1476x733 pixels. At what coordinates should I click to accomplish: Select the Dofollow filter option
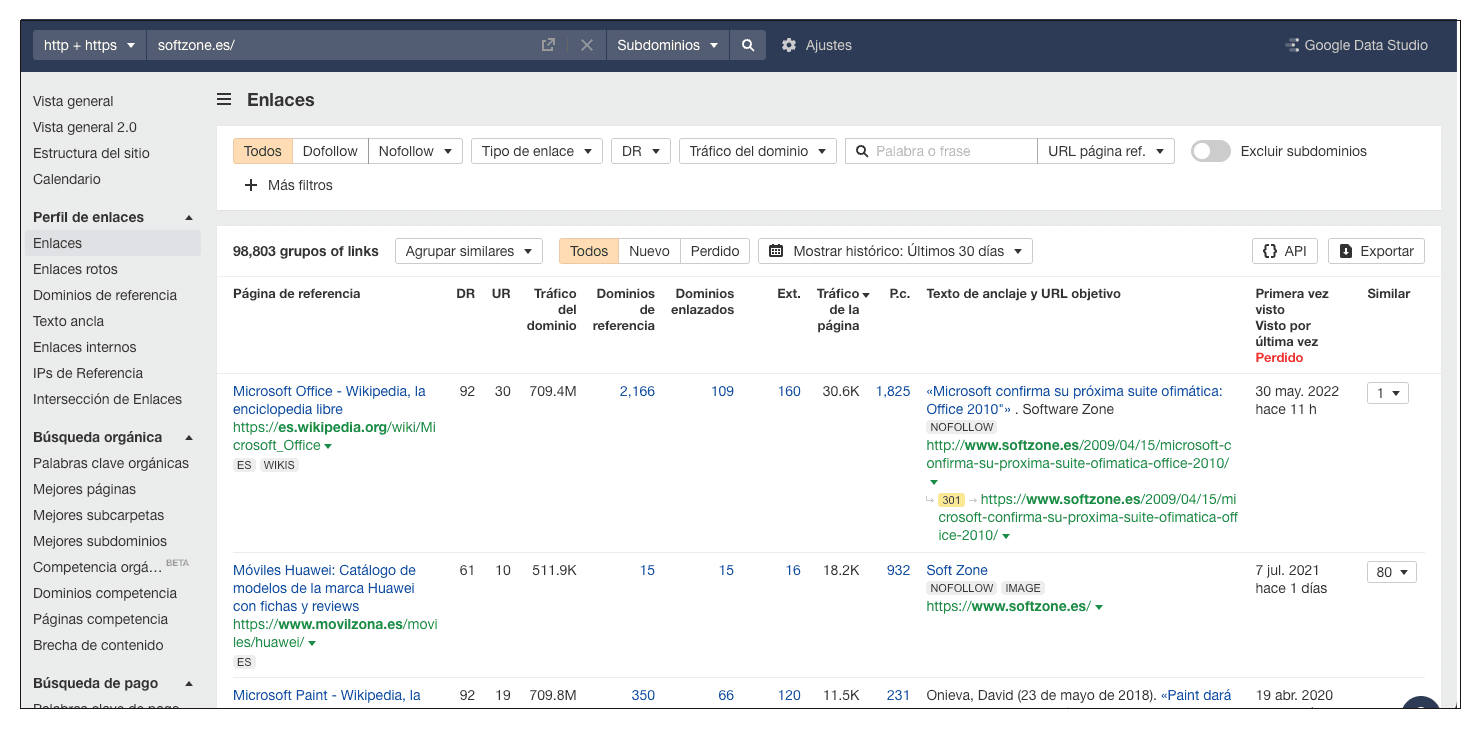(330, 151)
